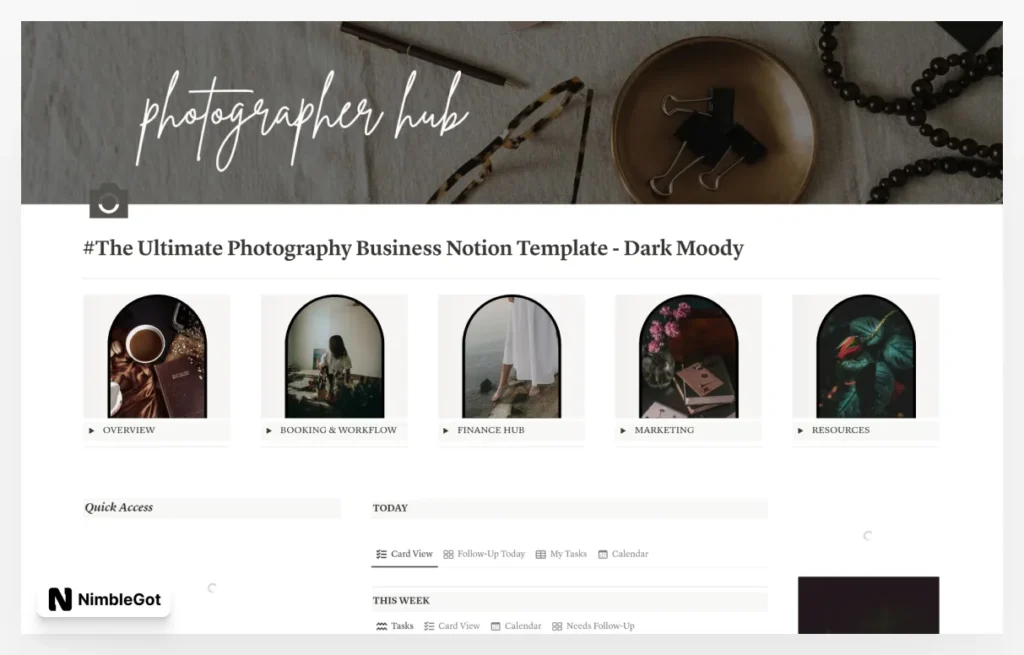Switch to the My Tasks tab

click(x=567, y=553)
